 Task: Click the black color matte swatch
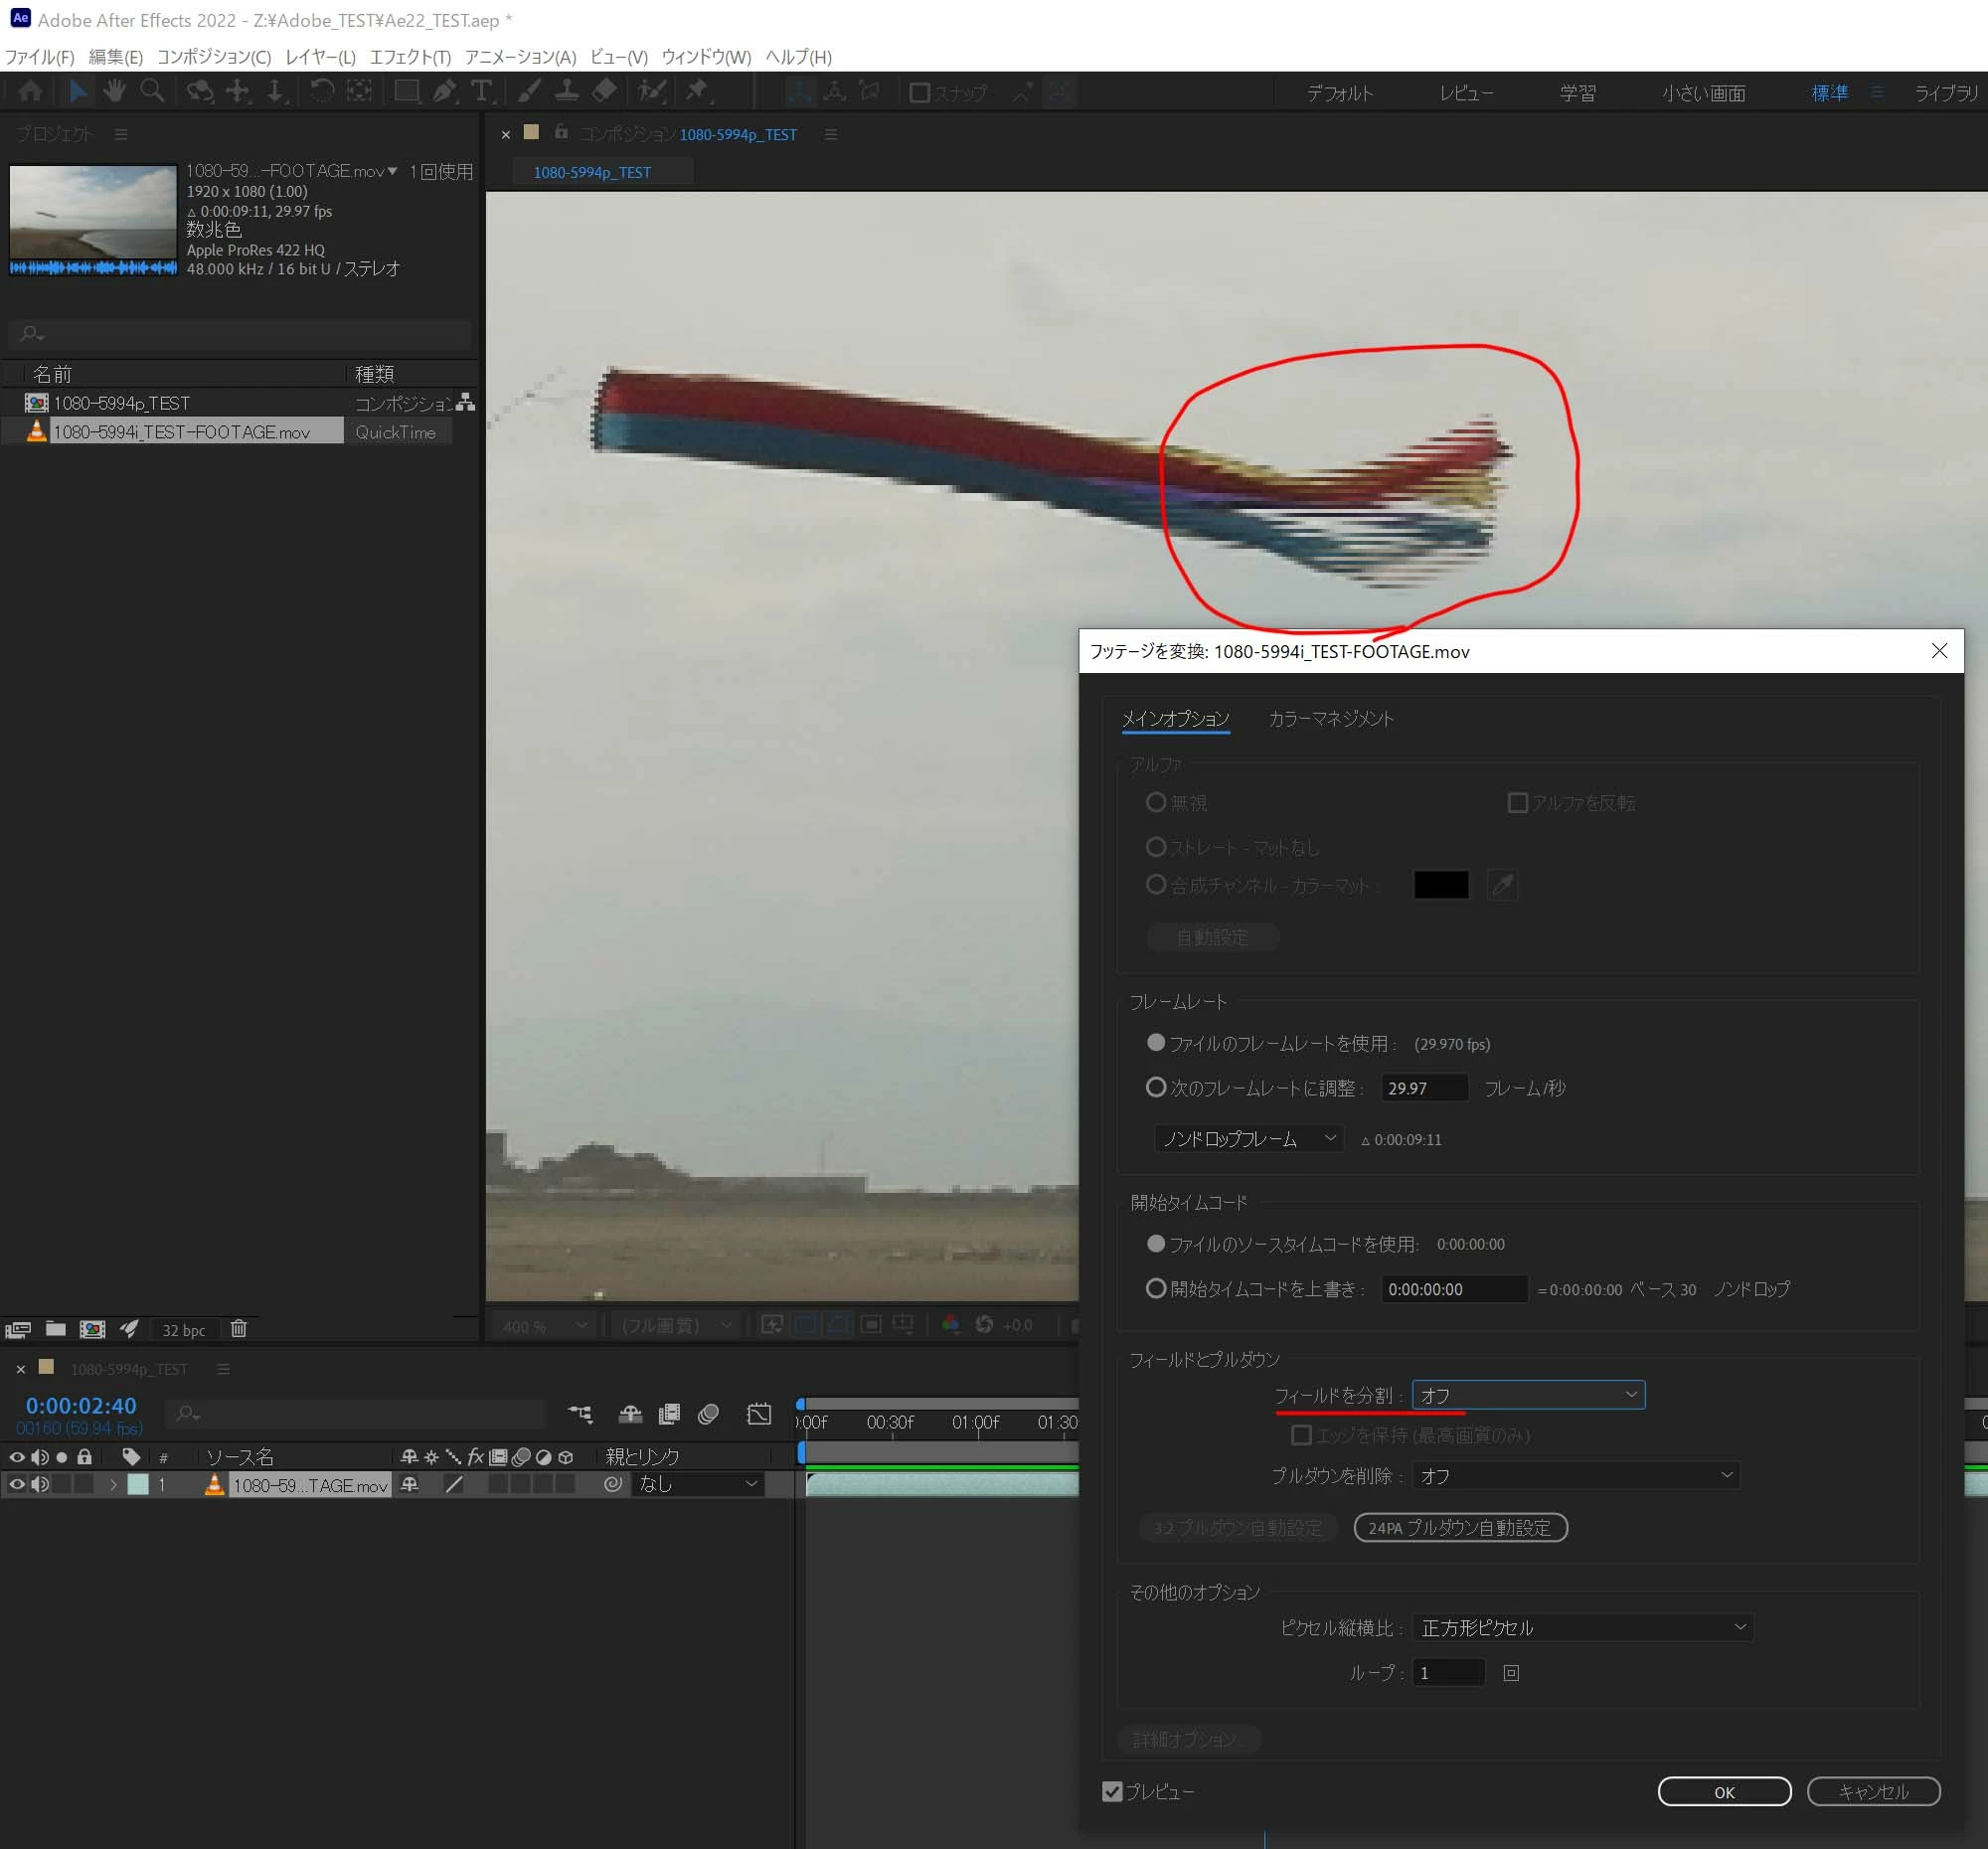tap(1440, 884)
